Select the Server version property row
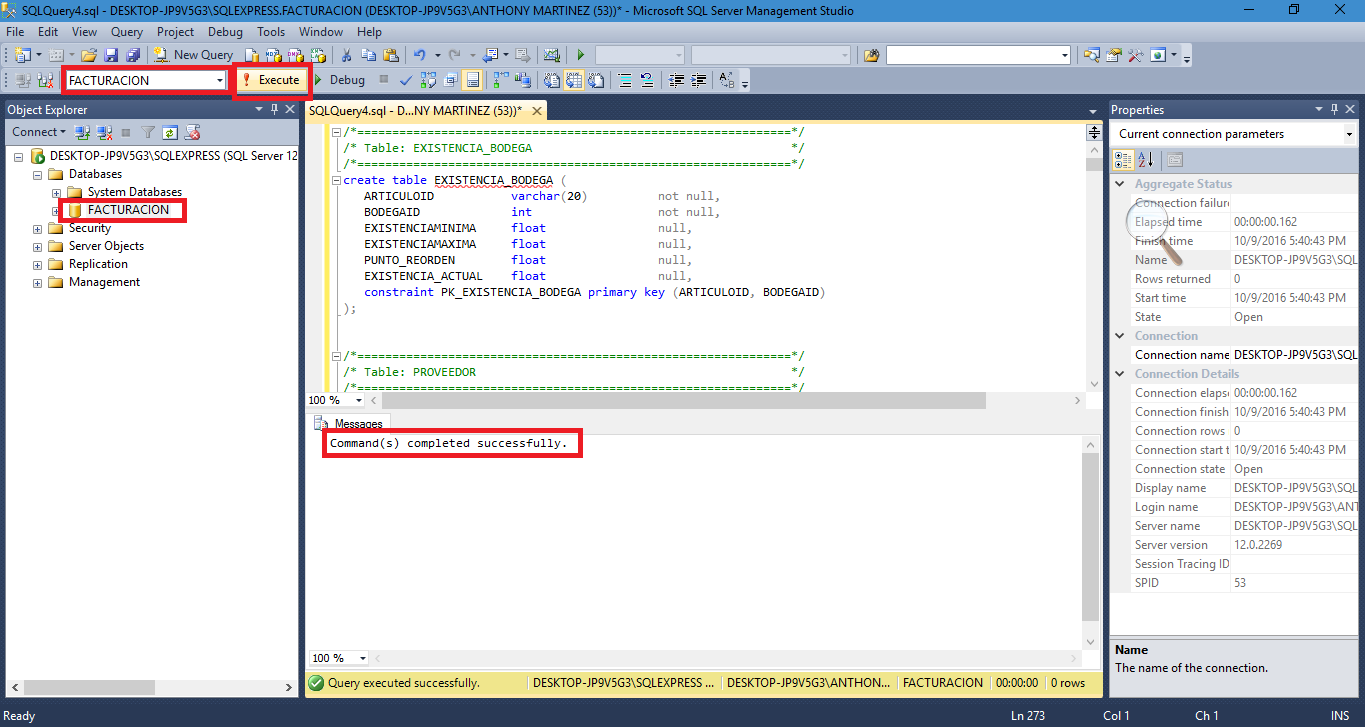1365x727 pixels. (1235, 545)
